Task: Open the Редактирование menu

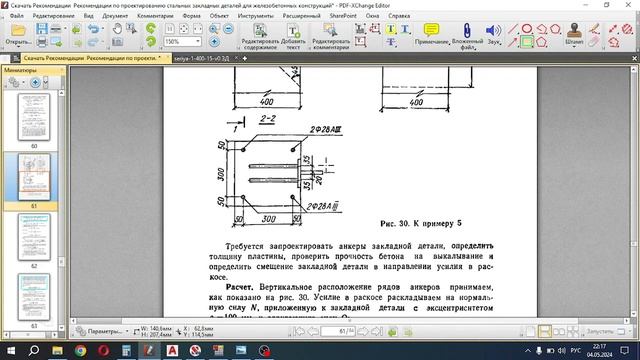Action: coord(53,16)
